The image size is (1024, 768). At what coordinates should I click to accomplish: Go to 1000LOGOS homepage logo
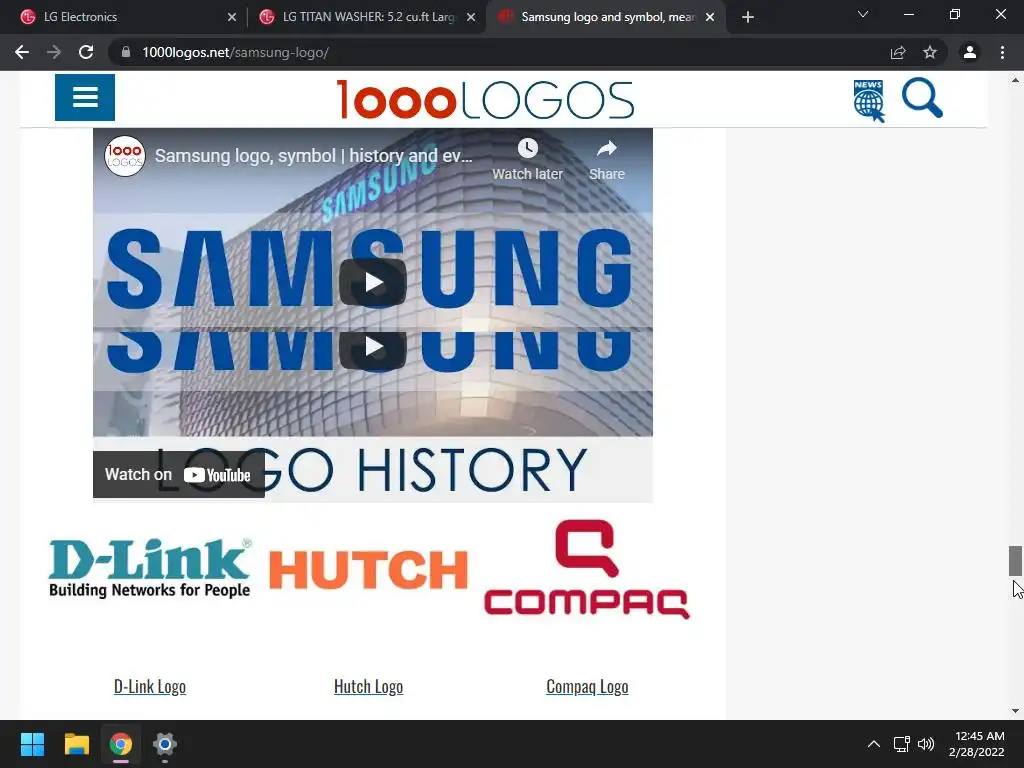[485, 99]
